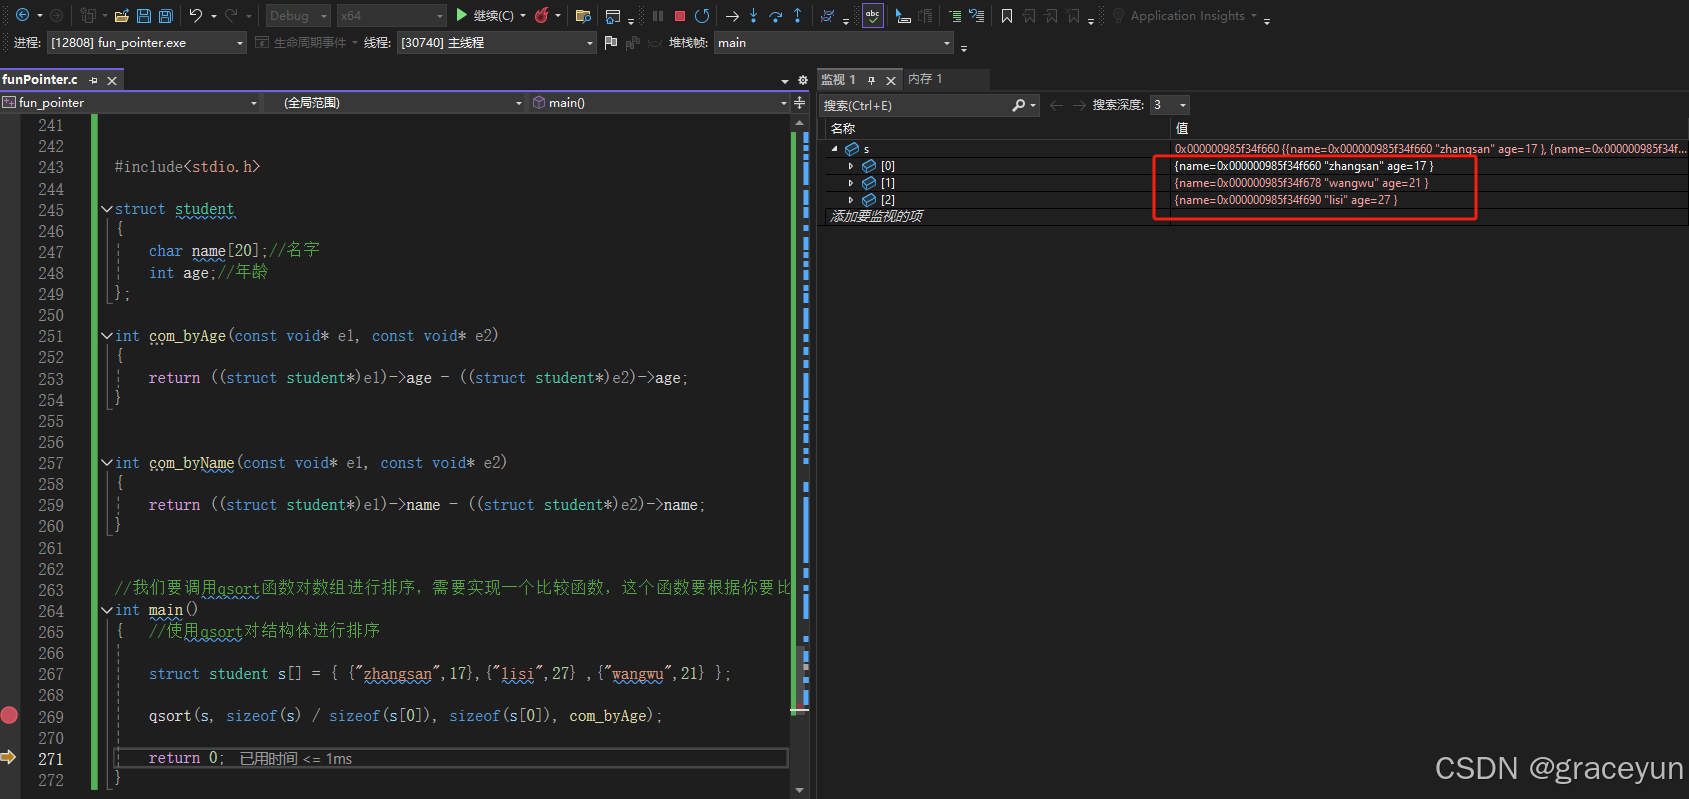This screenshot has width=1689, height=799.
Task: Click the watch search magnifier icon
Action: click(x=1018, y=105)
